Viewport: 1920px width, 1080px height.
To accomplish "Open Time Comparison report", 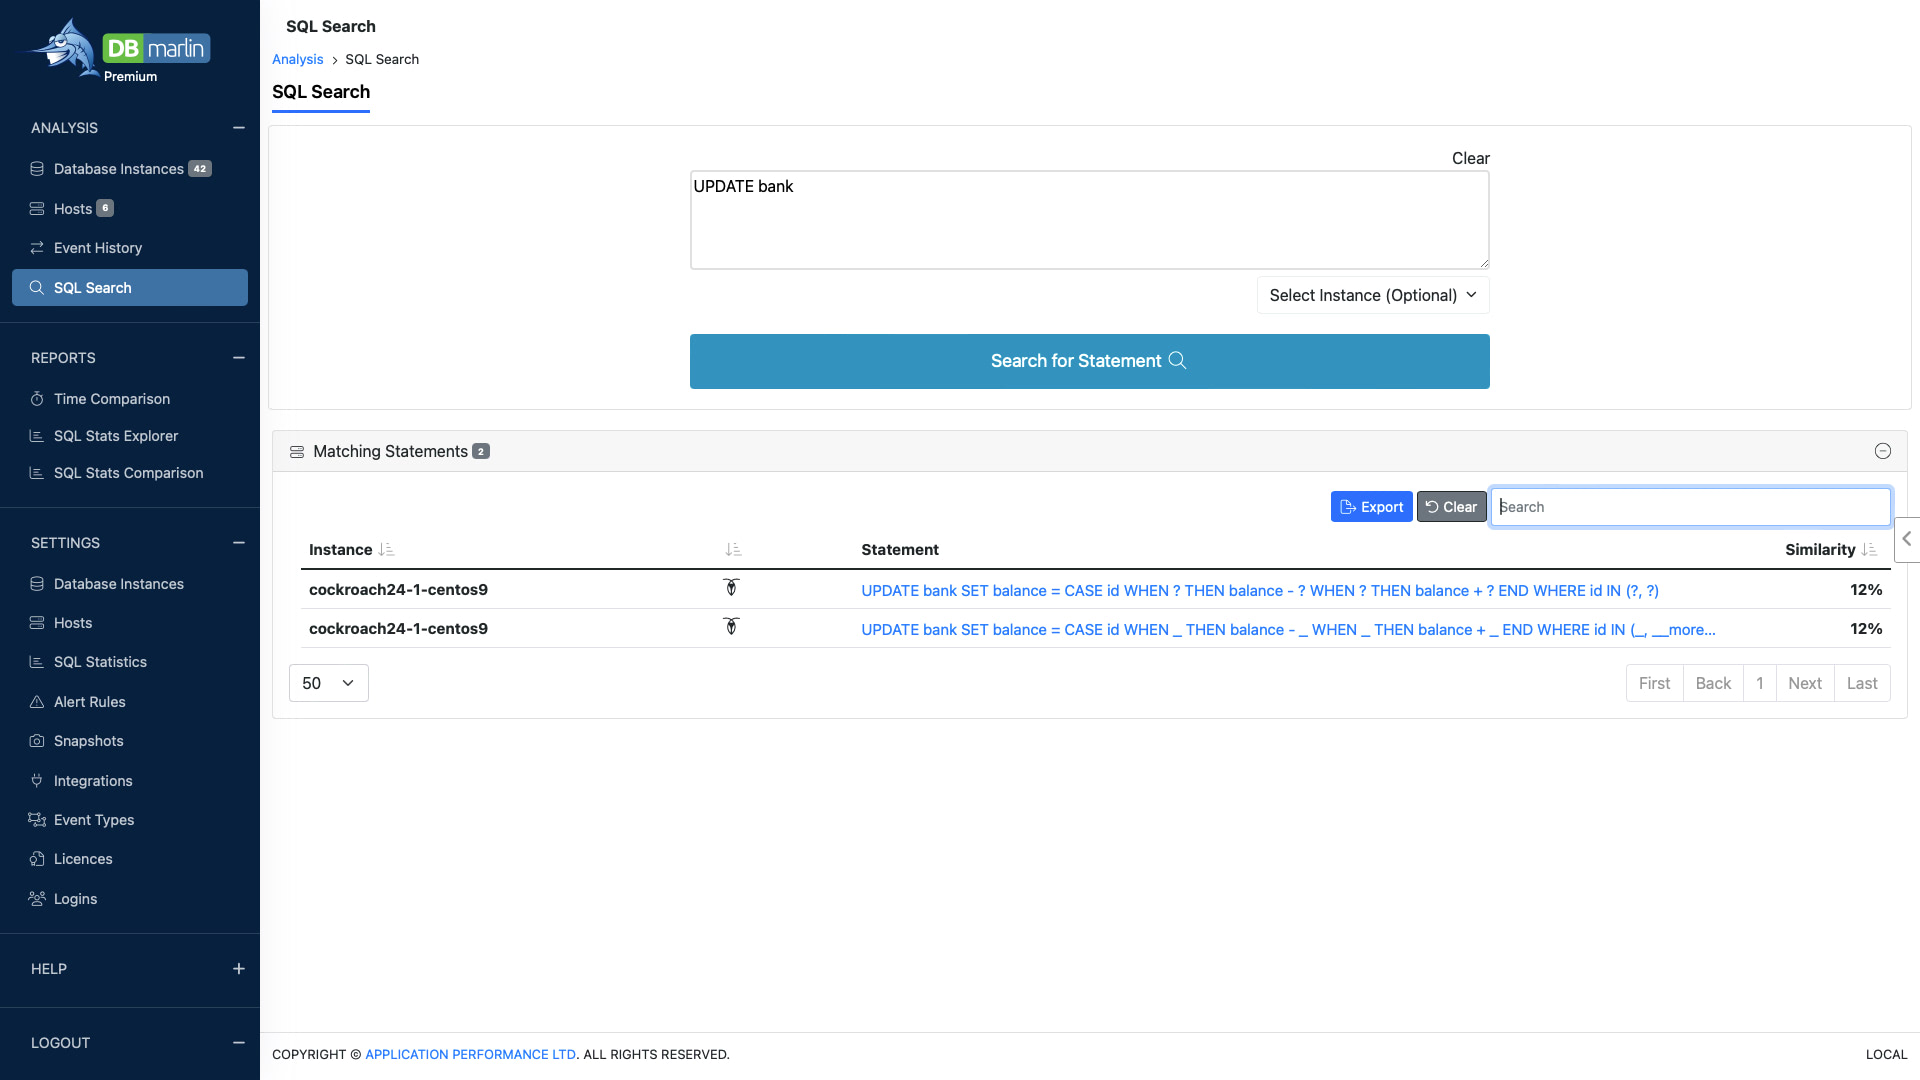I will [112, 399].
